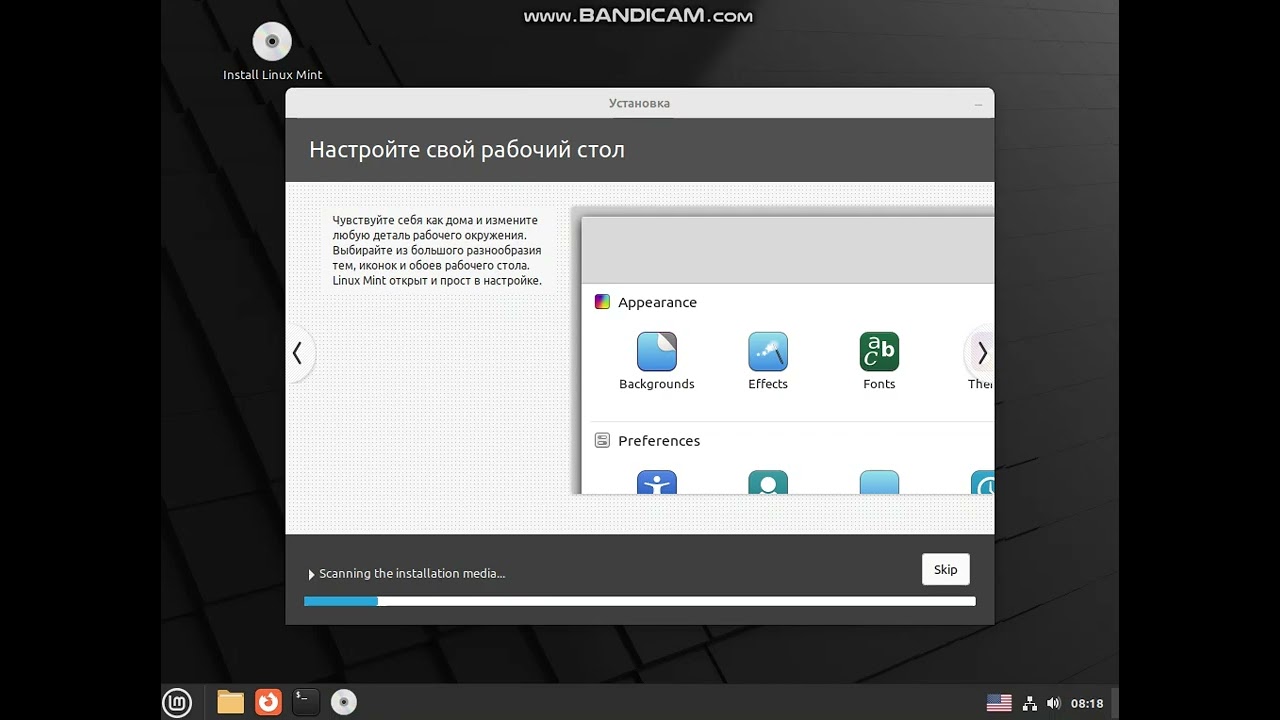Open the Linux Mint start menu
The image size is (1280, 720).
click(x=177, y=703)
